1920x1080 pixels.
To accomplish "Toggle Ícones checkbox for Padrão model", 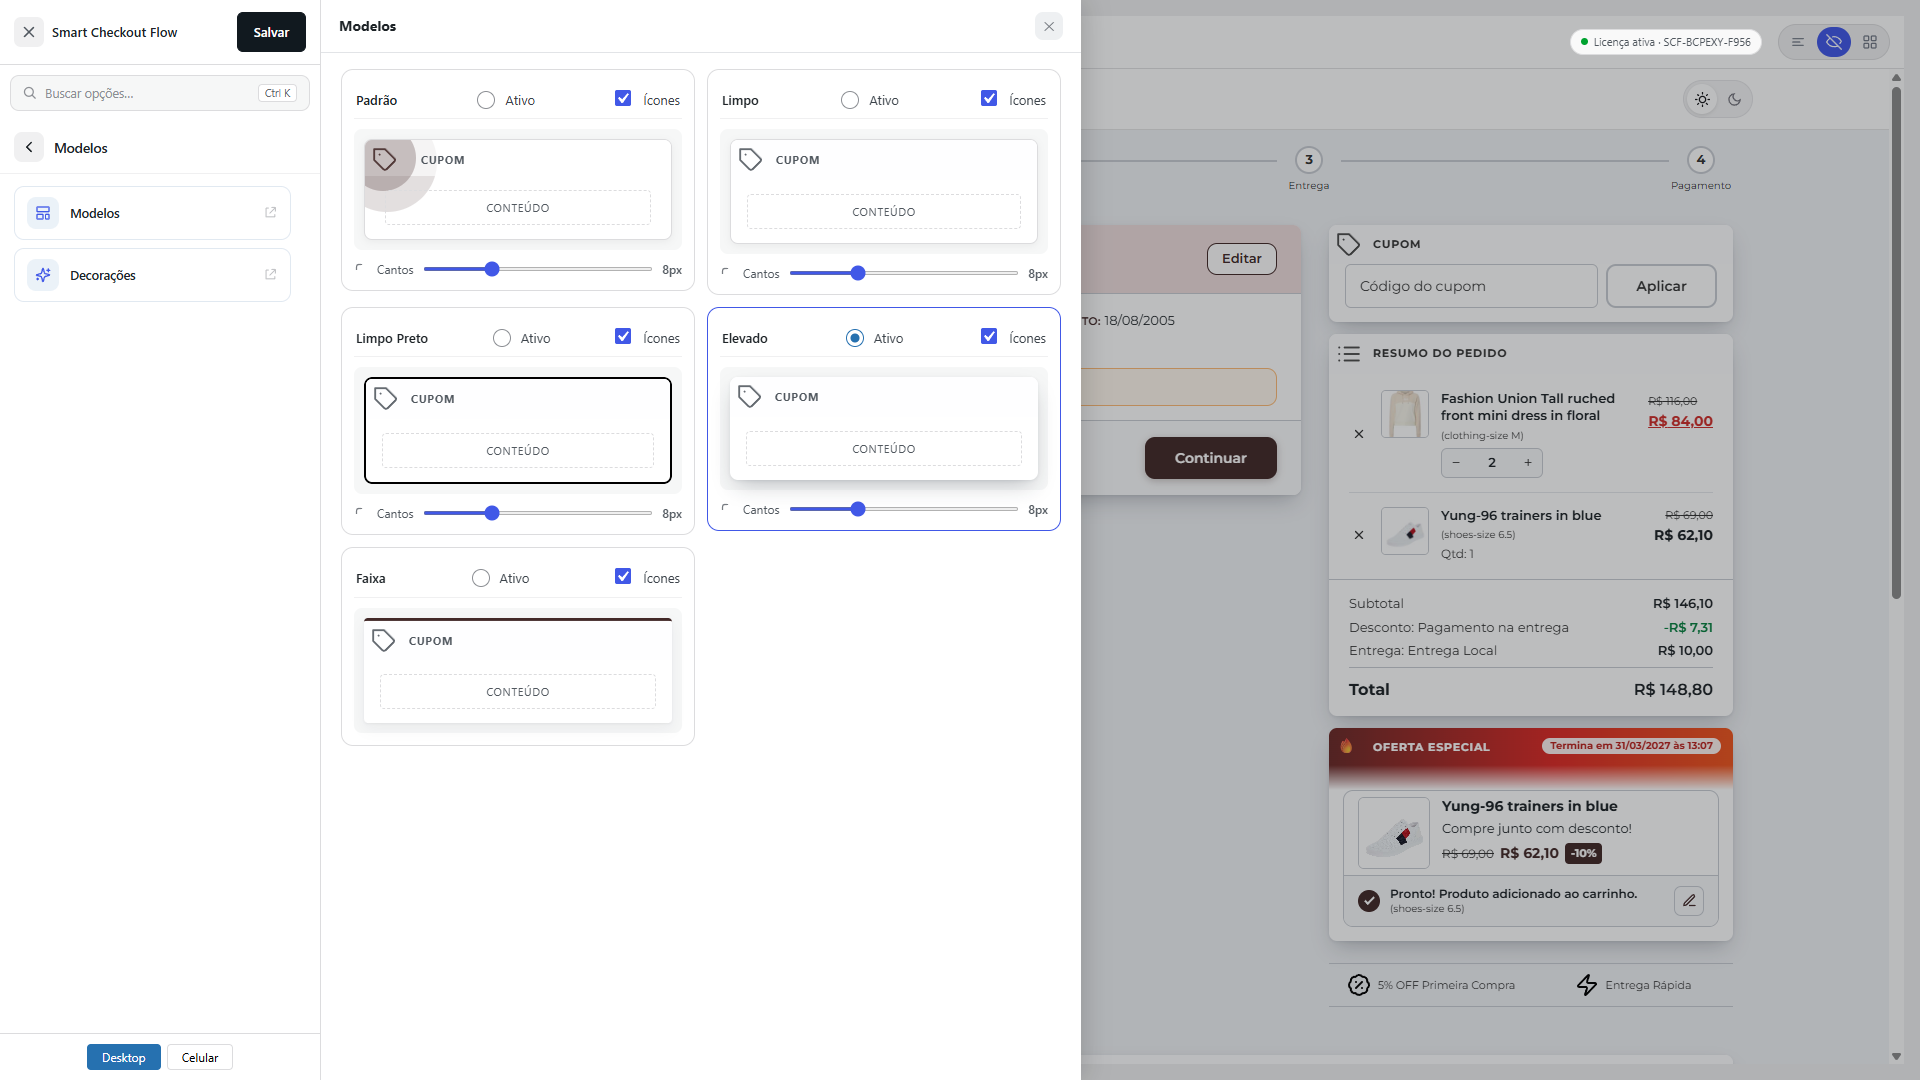I will (623, 98).
